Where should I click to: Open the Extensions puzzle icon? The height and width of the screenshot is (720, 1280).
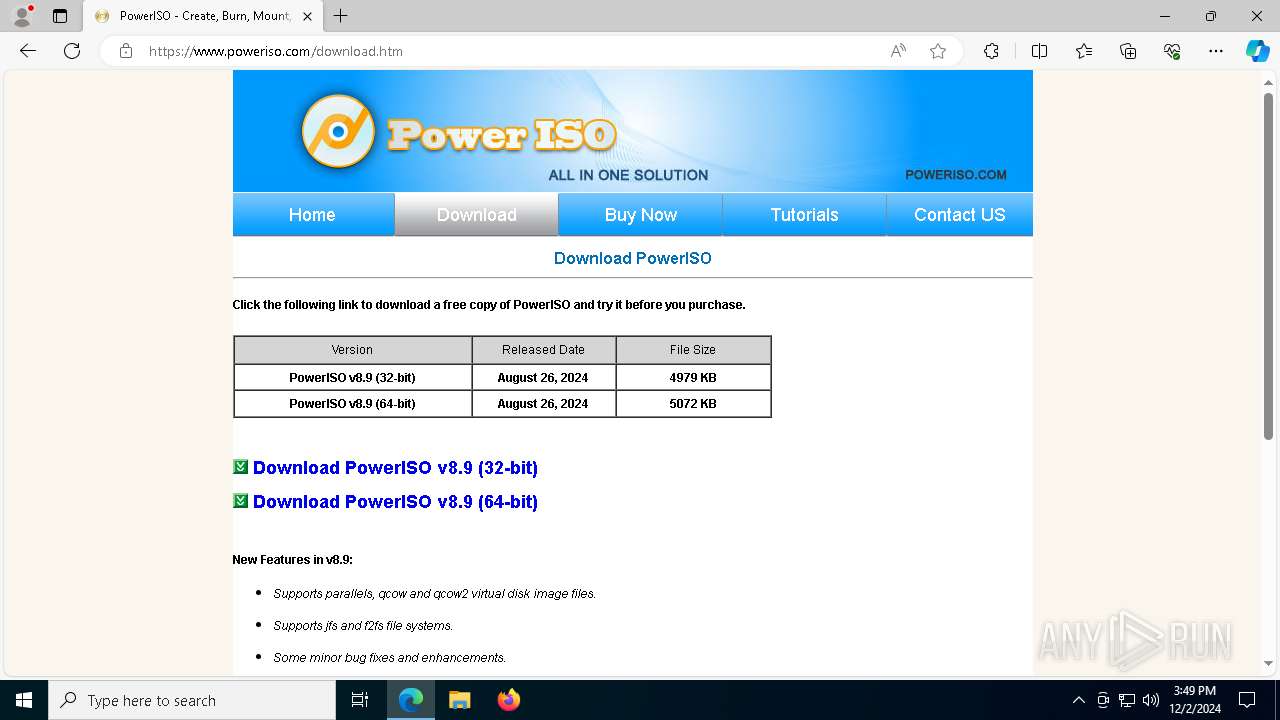[991, 51]
